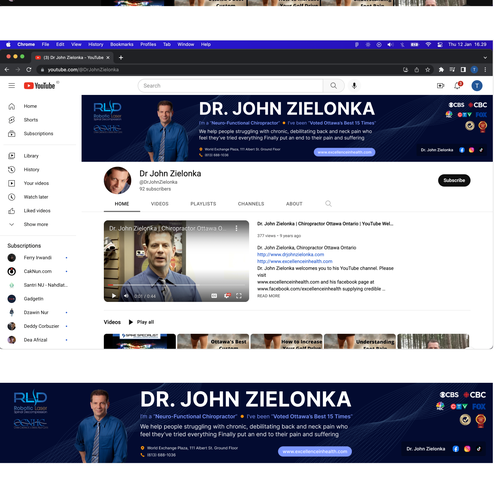Open a new browser tab

tap(121, 57)
